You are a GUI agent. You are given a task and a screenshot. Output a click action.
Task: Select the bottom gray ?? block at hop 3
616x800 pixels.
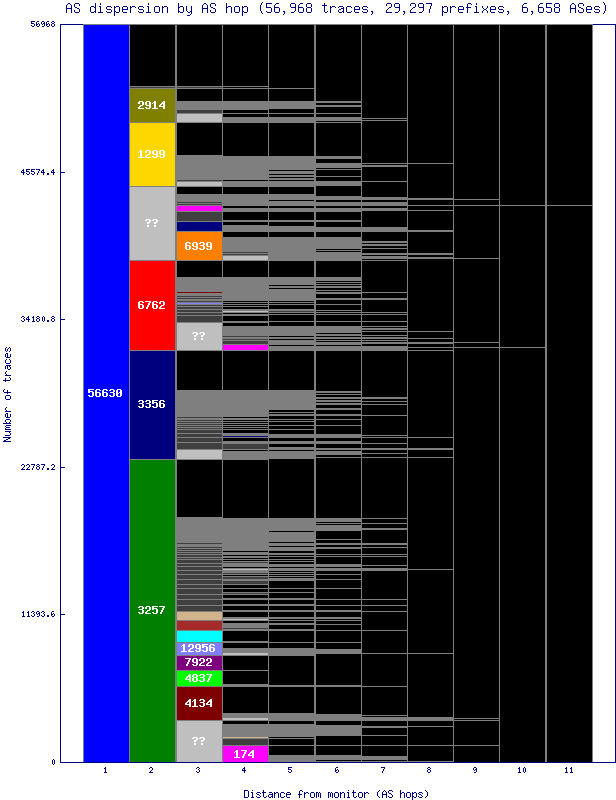pos(199,741)
